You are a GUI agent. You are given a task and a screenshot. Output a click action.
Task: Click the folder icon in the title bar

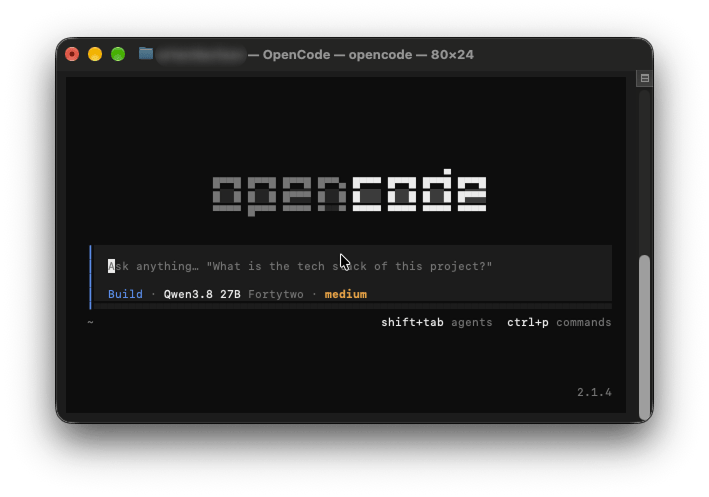coord(146,54)
